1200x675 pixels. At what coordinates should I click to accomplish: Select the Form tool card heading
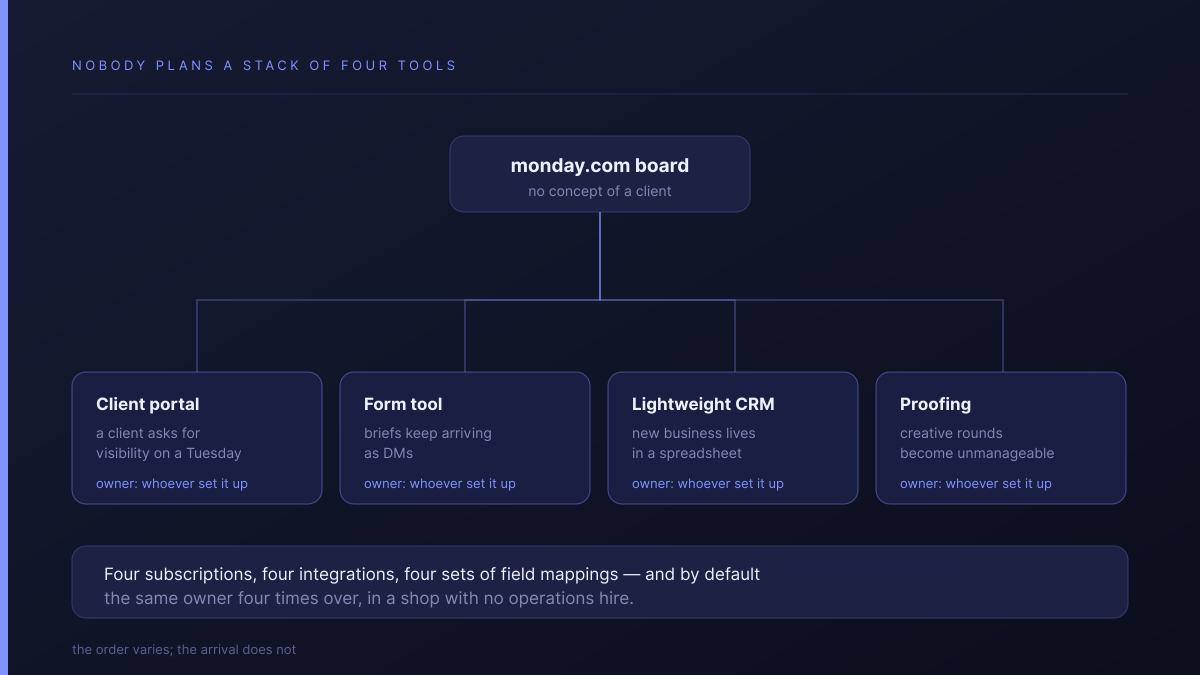point(403,404)
